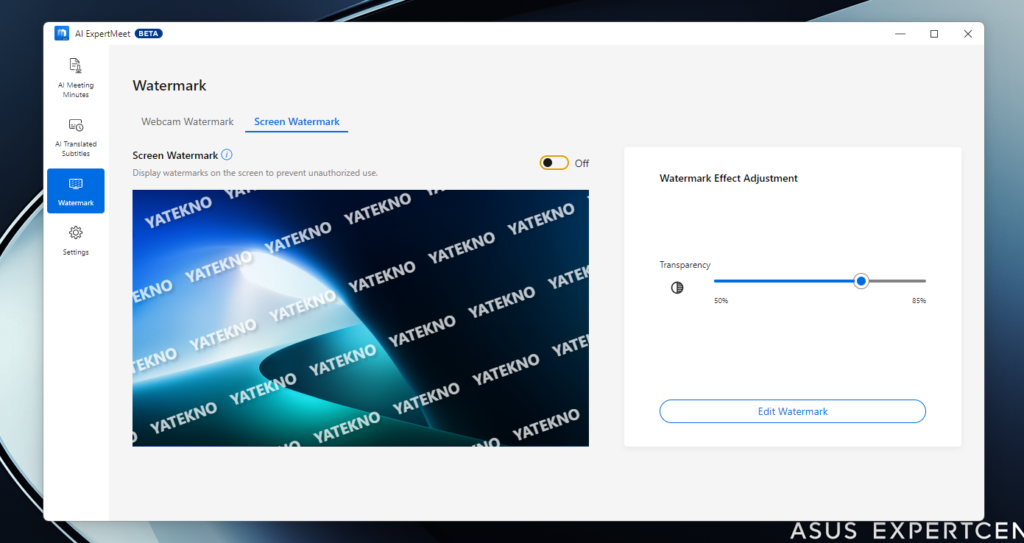Click the BETA badge in title bar
Viewport: 1024px width, 543px height.
tap(148, 33)
